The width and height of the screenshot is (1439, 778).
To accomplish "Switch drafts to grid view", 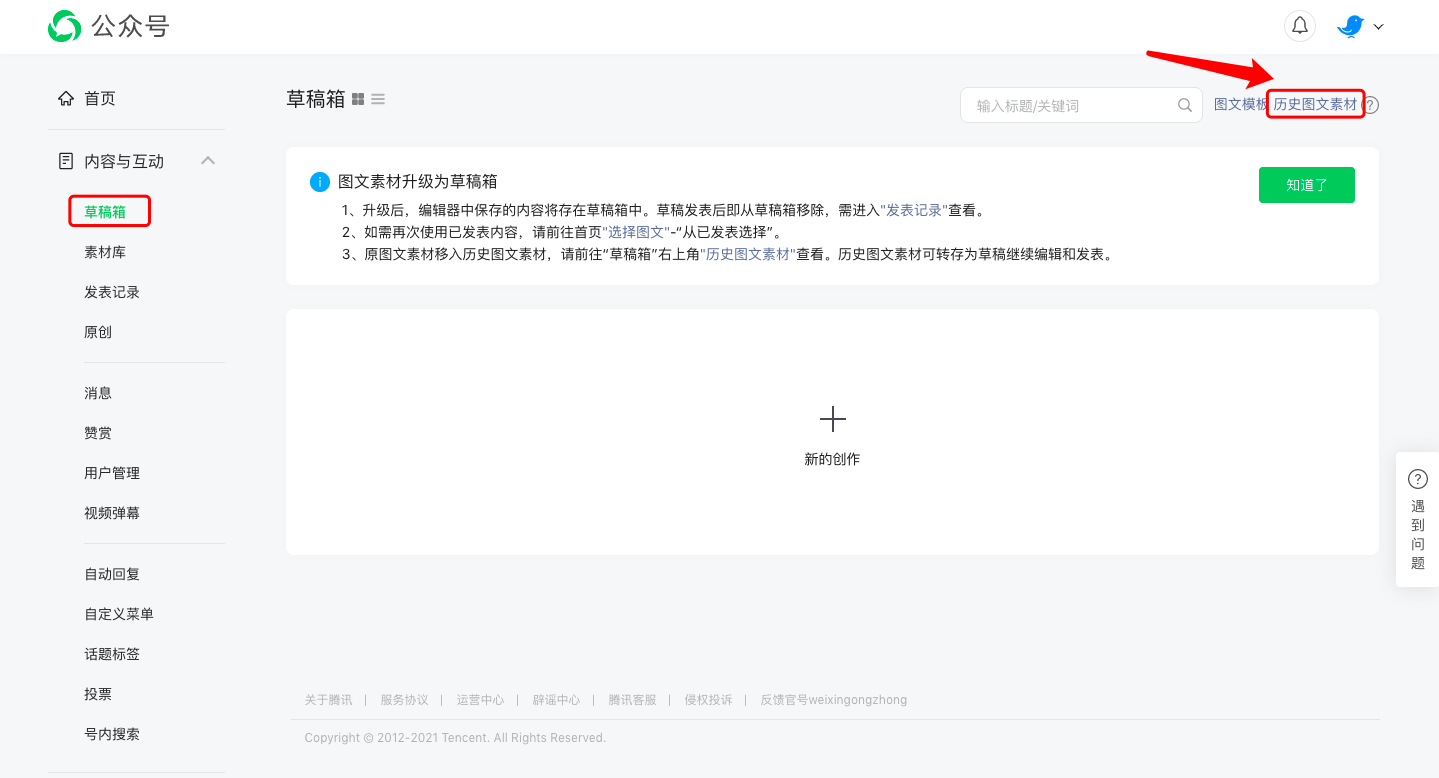I will [x=357, y=98].
